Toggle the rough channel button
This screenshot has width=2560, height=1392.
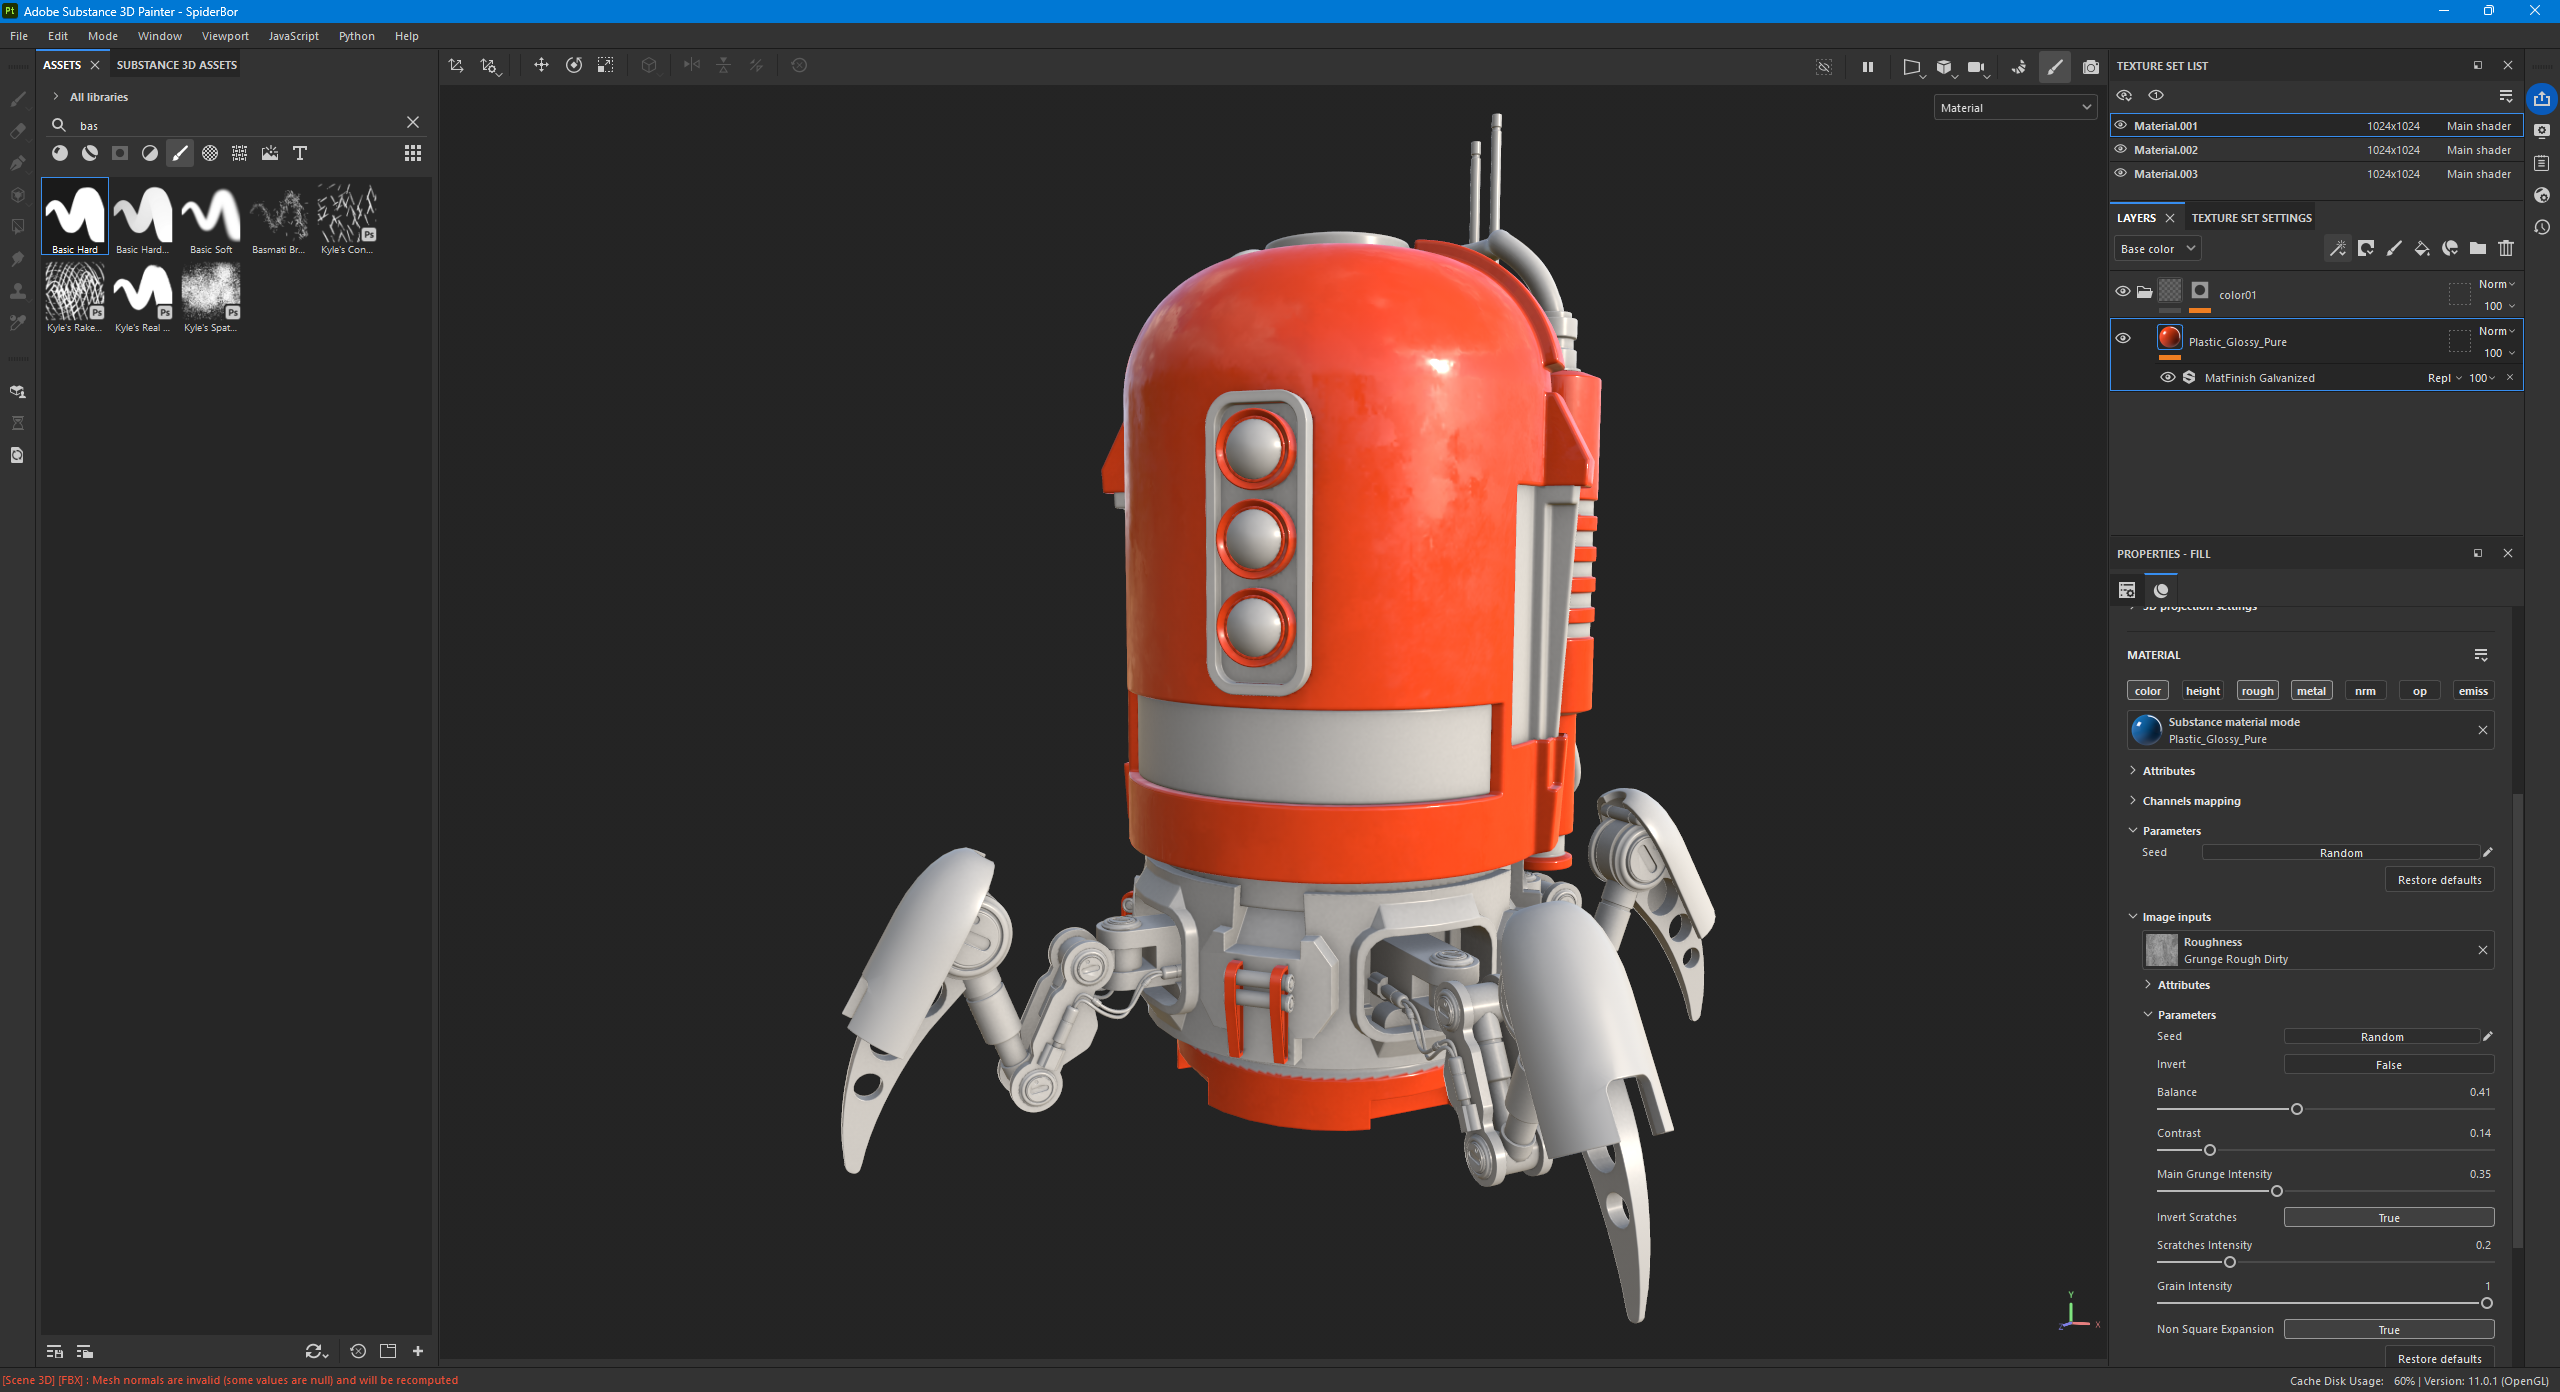[x=2257, y=691]
